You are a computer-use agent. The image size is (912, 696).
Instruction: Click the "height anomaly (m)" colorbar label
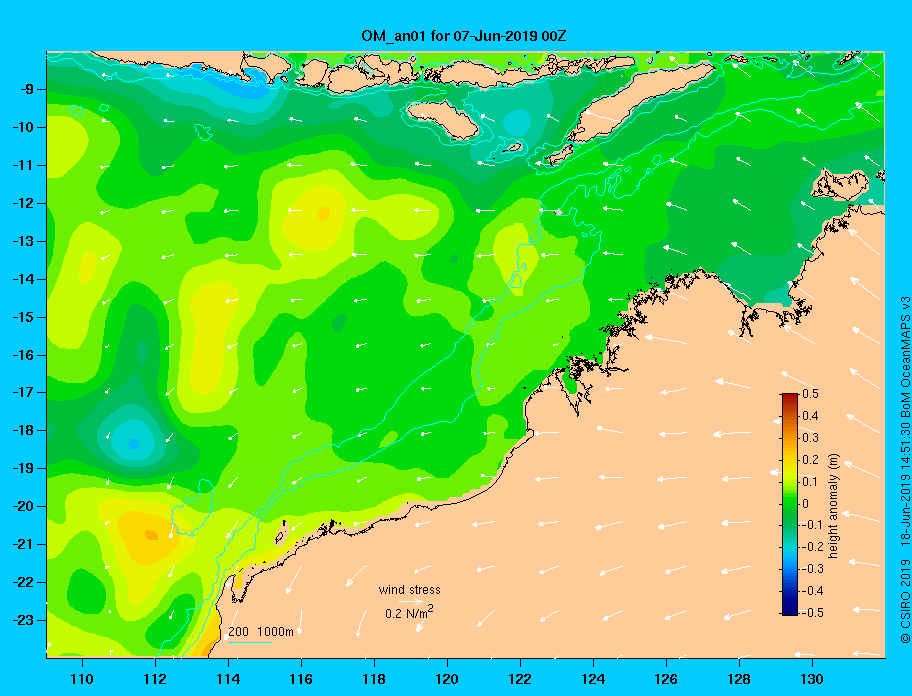(x=833, y=506)
